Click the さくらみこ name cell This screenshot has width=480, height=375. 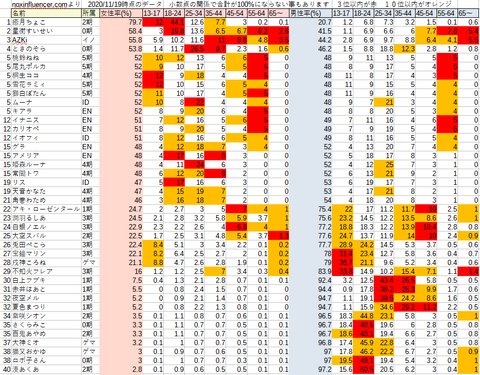coord(47,325)
